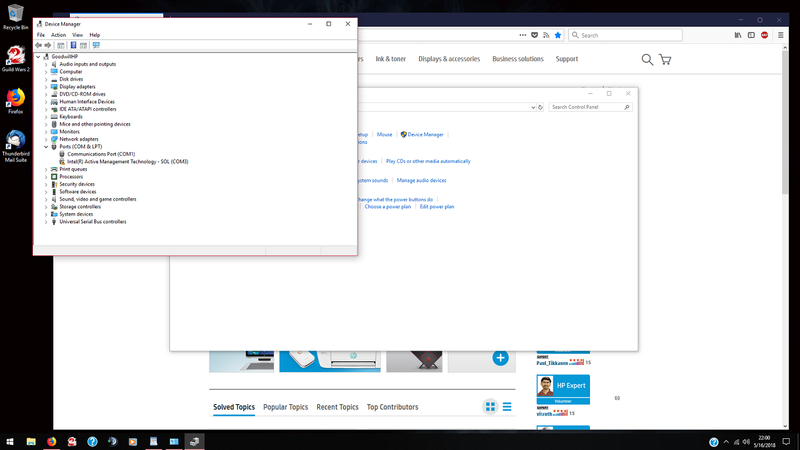Screen dimensions: 800x450
Task: Expand the Display adapters node
Action: pyautogui.click(x=46, y=87)
